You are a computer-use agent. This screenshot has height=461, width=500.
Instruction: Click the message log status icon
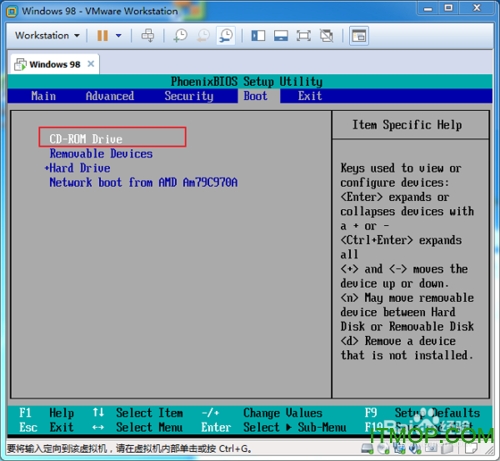click(471, 449)
